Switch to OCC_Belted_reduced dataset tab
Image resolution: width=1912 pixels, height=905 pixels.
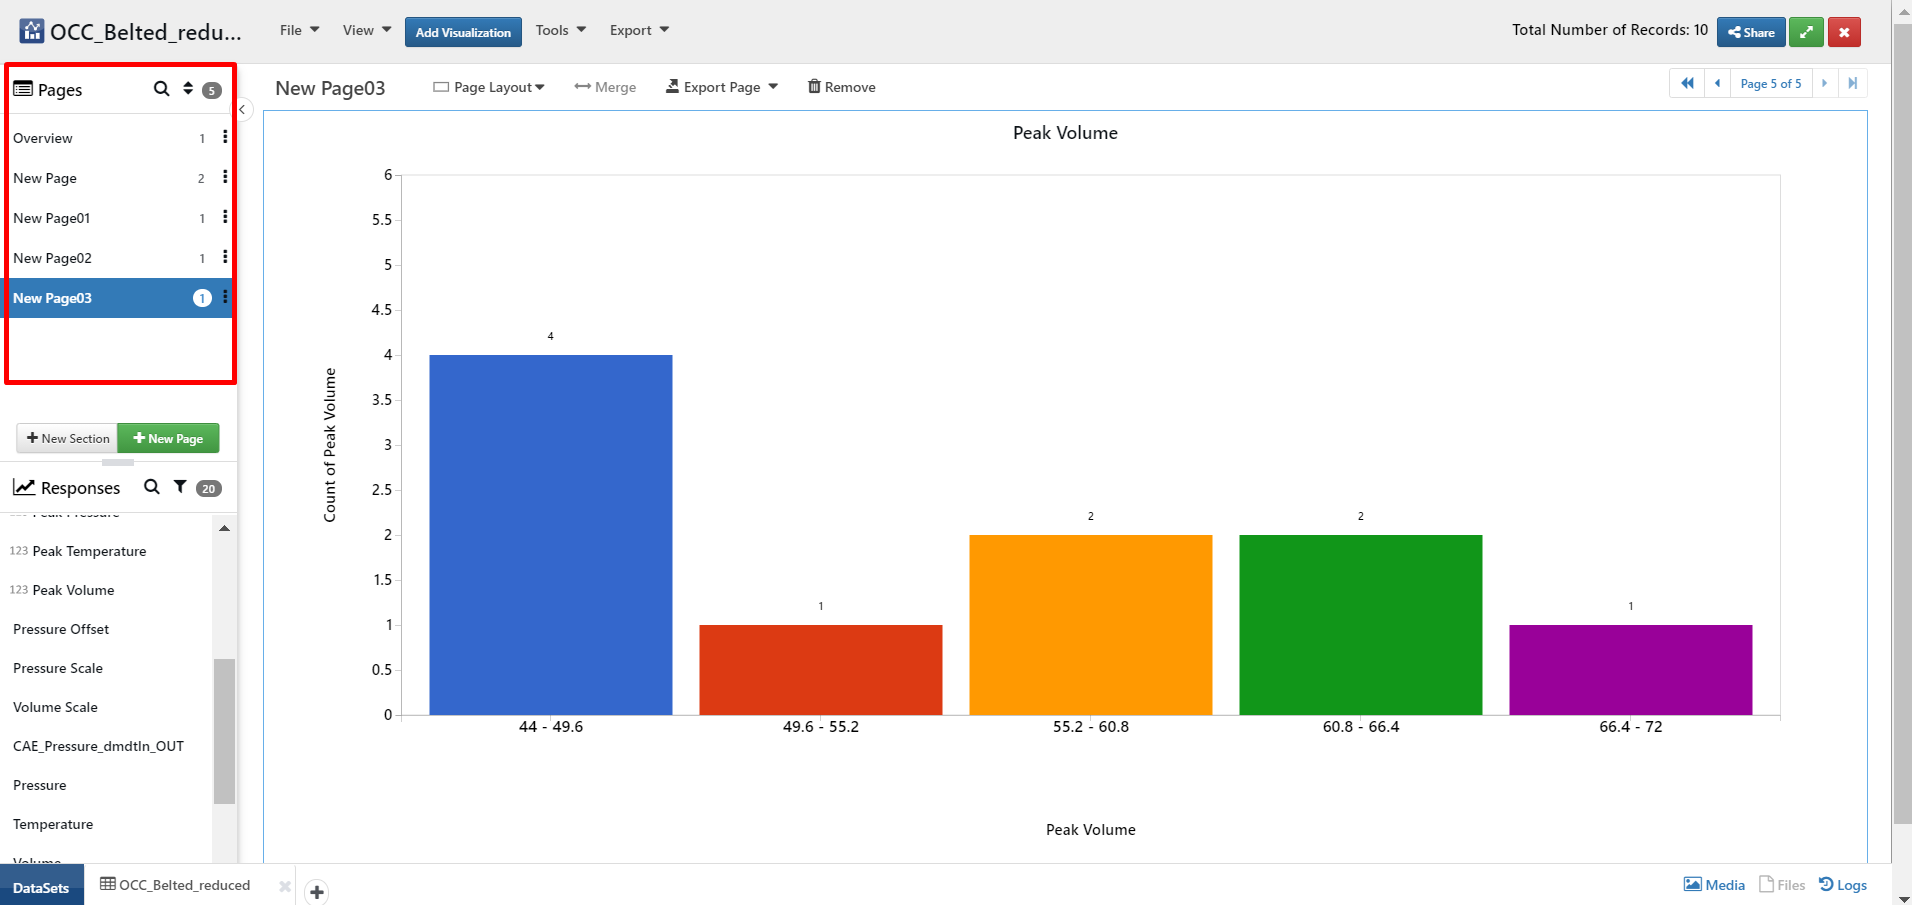click(176, 886)
